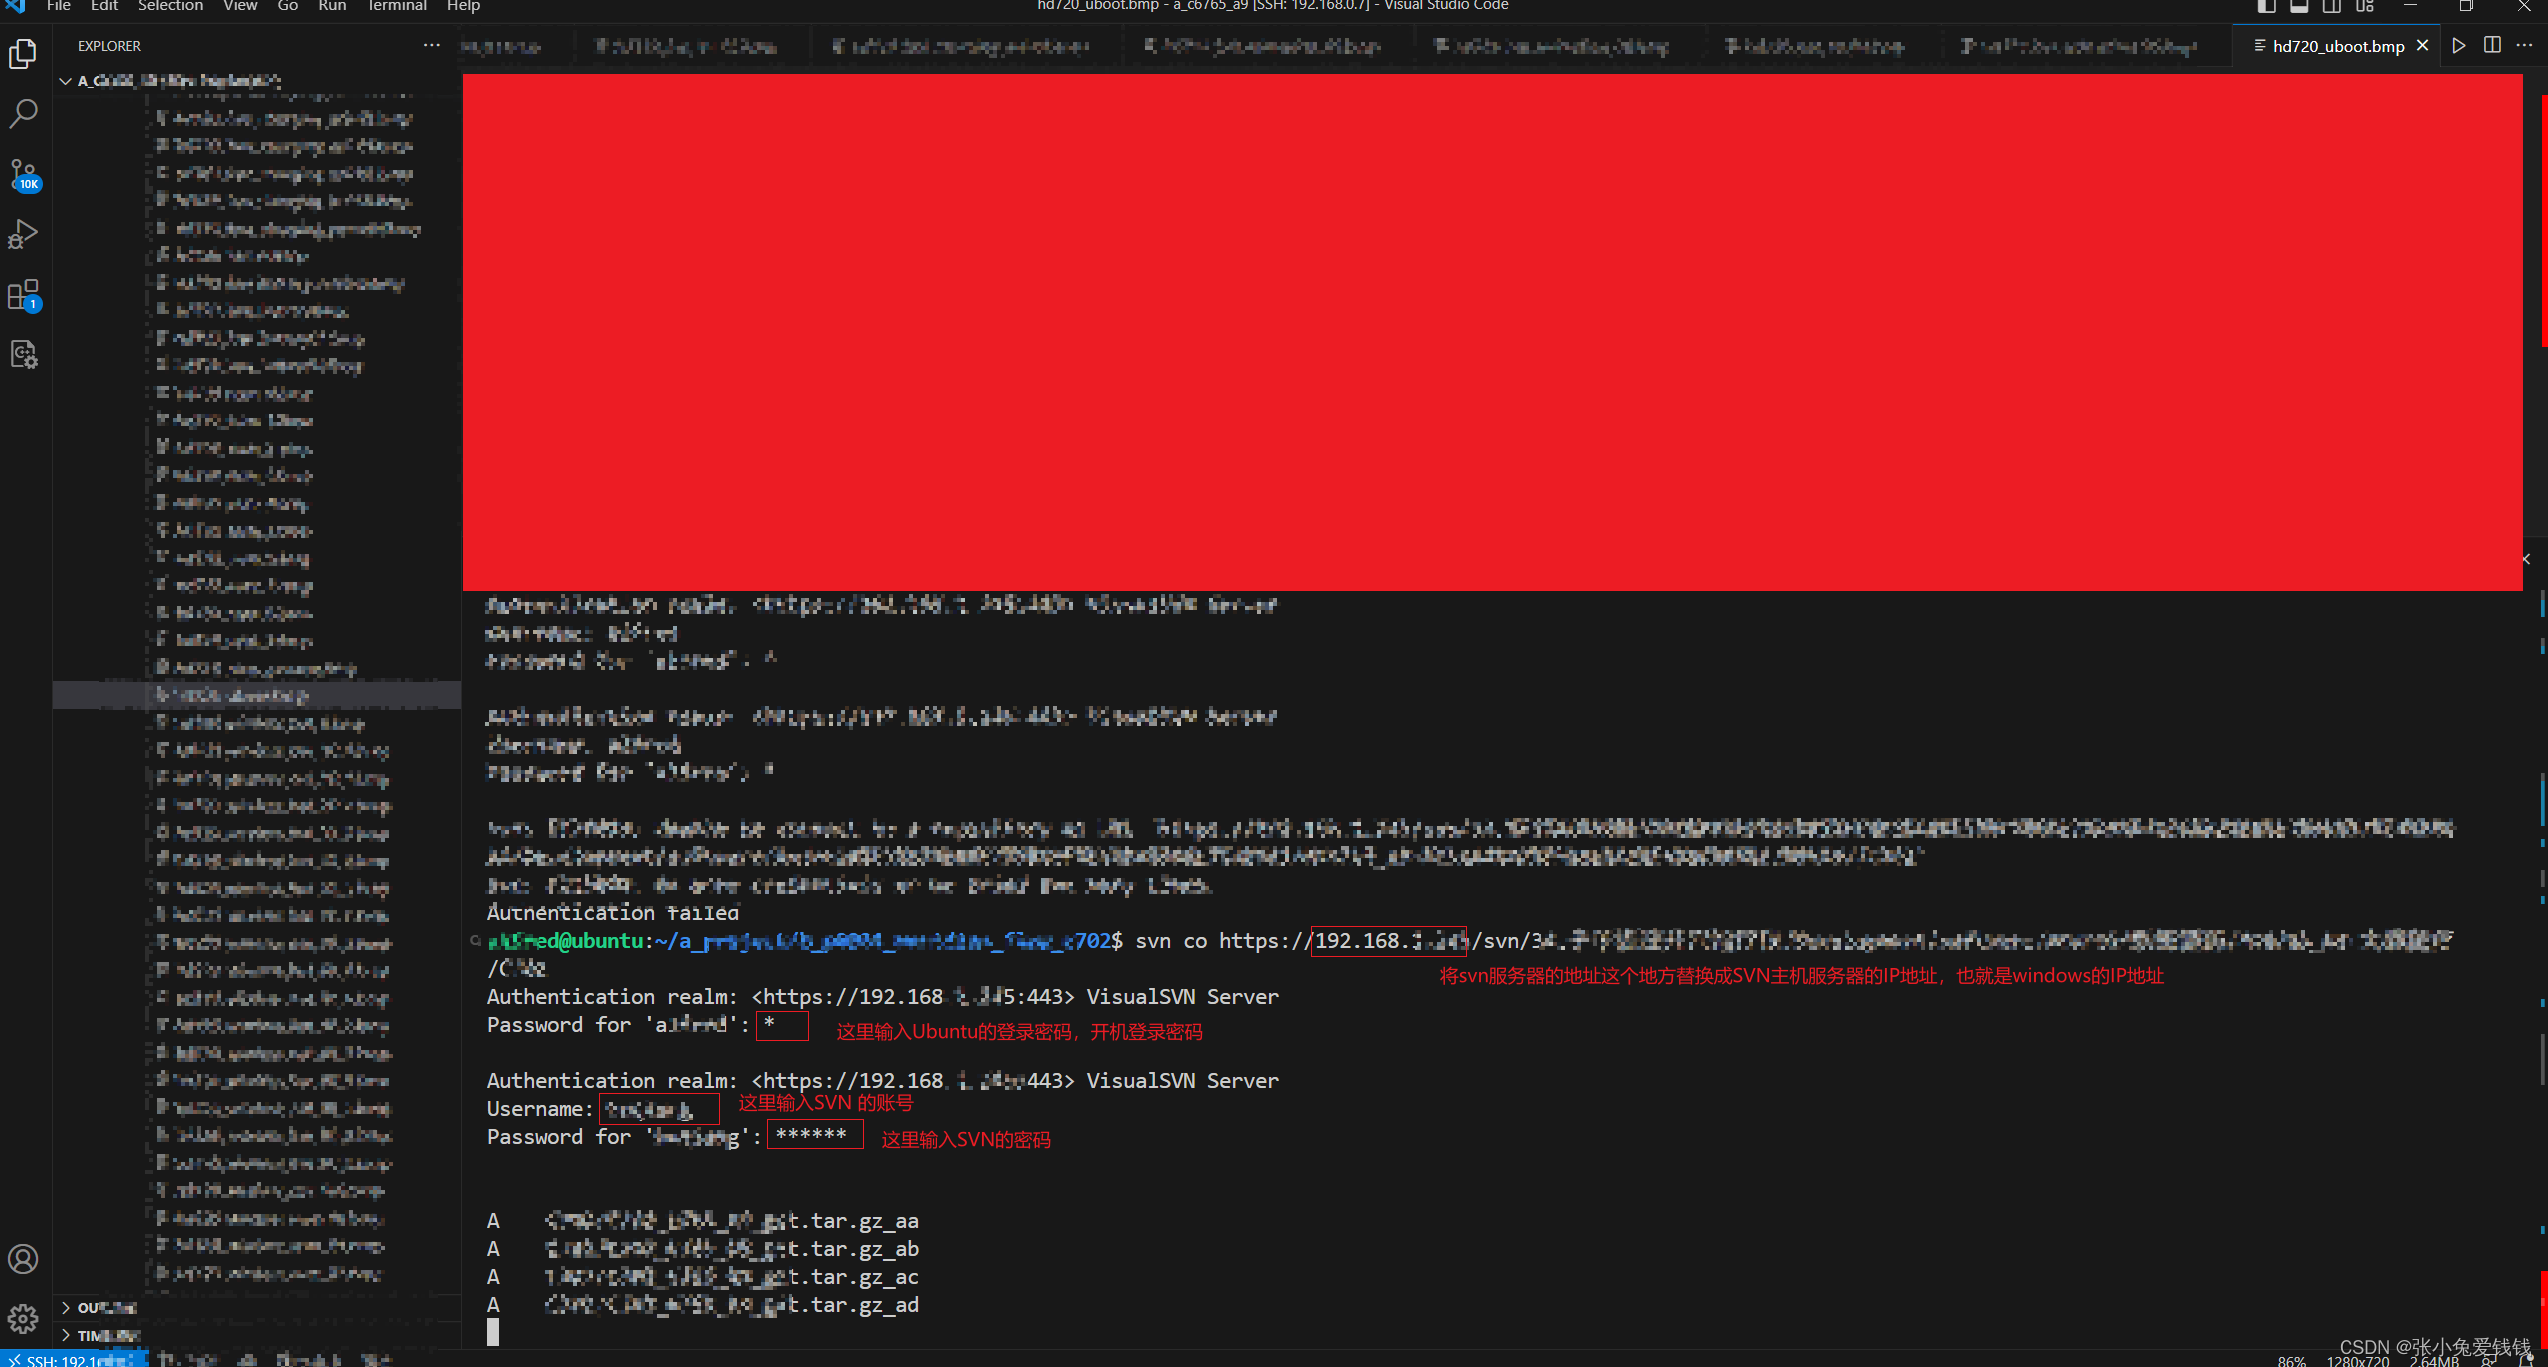Click the gz_aa checked-out file line

point(703,1221)
